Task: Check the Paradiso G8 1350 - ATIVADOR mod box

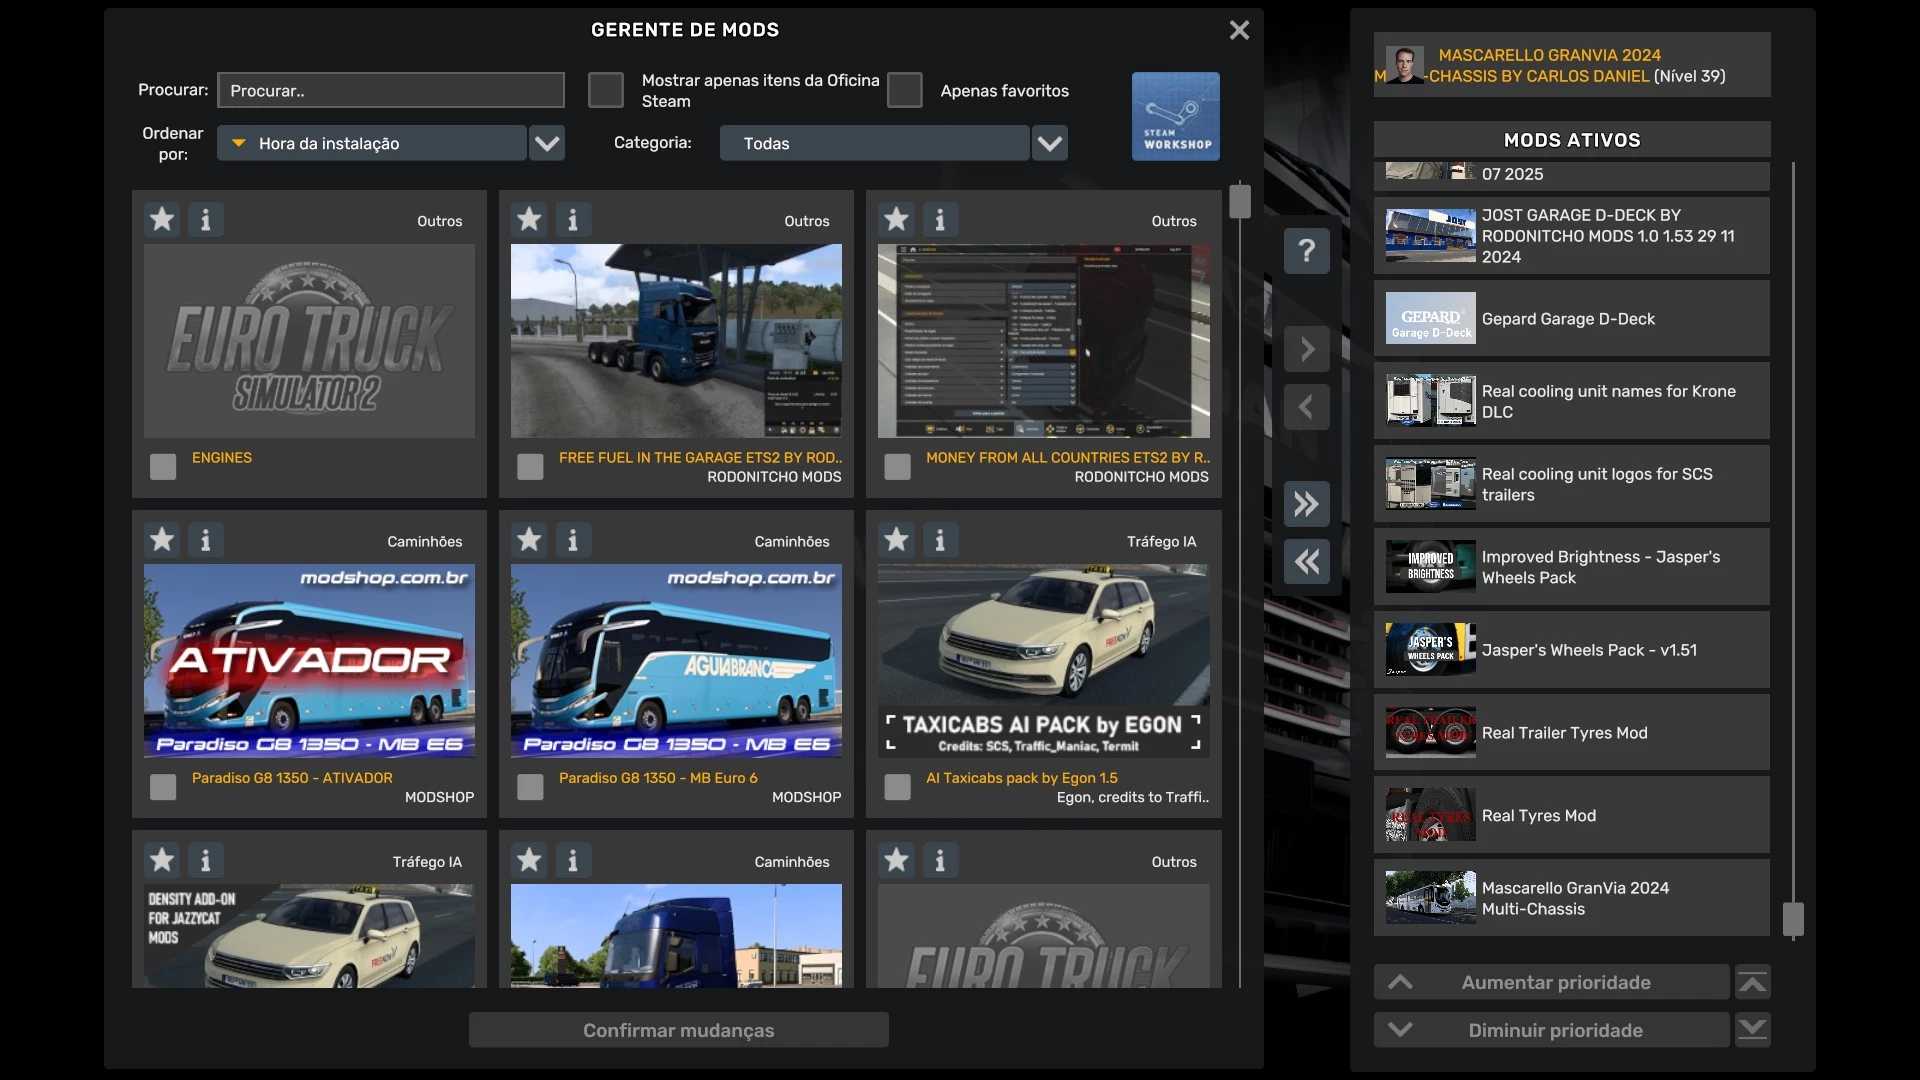Action: (163, 787)
